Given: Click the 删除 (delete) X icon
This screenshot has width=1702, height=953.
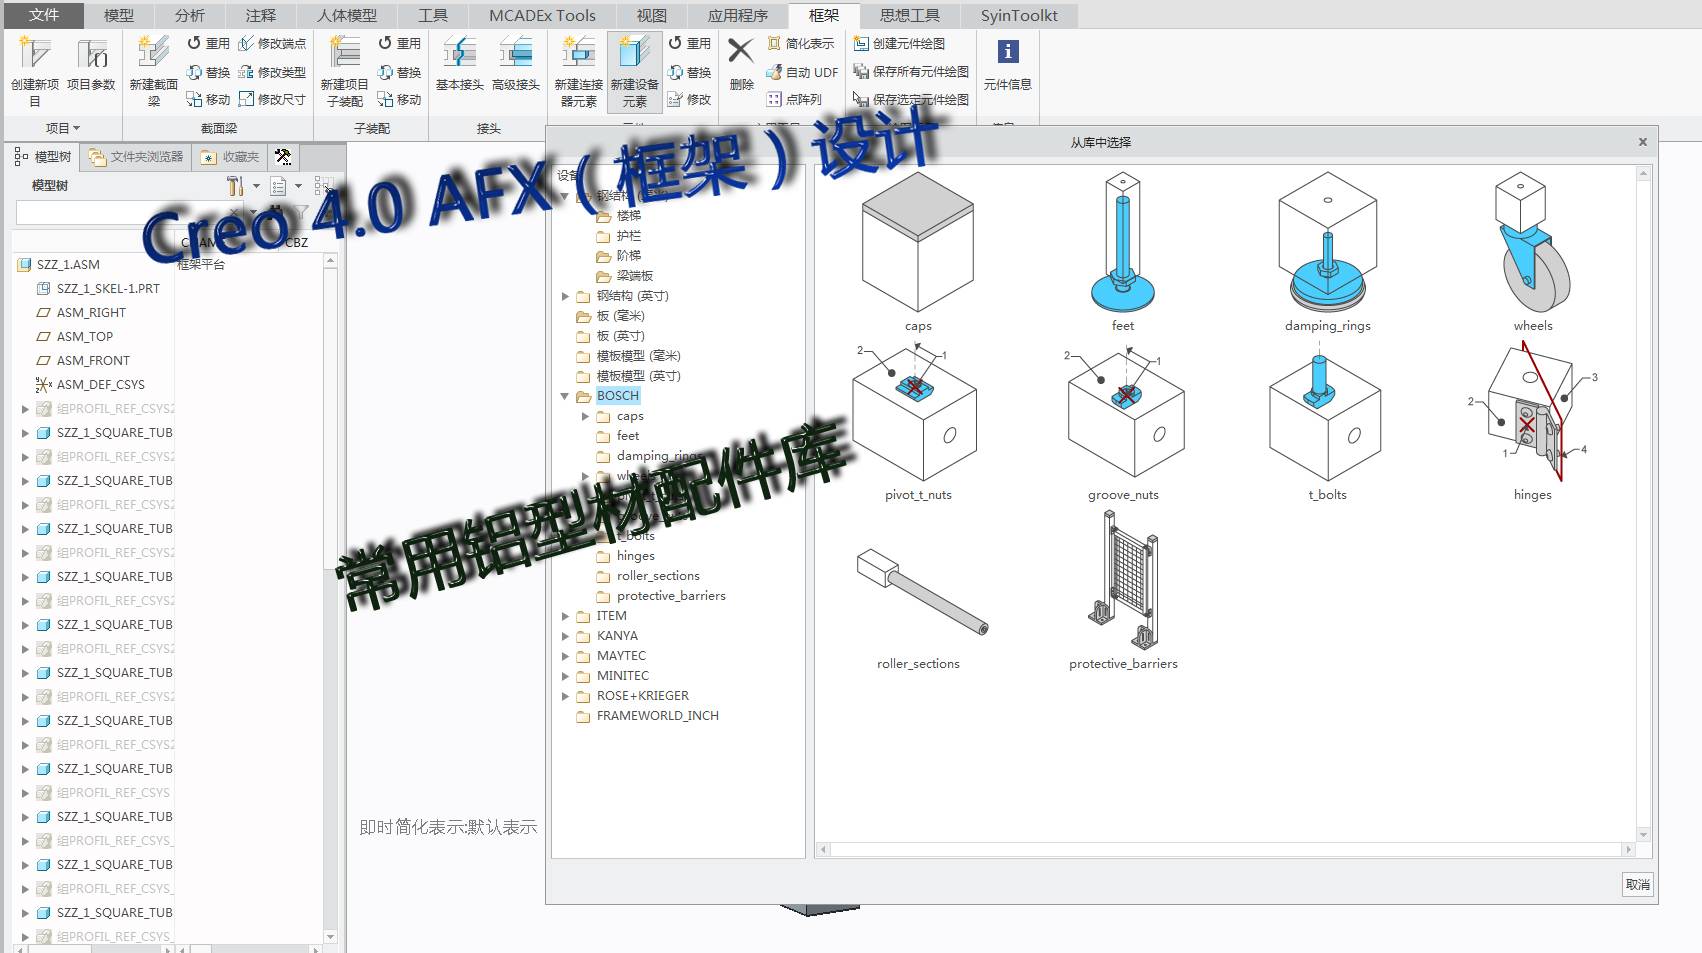Looking at the screenshot, I should pos(741,52).
